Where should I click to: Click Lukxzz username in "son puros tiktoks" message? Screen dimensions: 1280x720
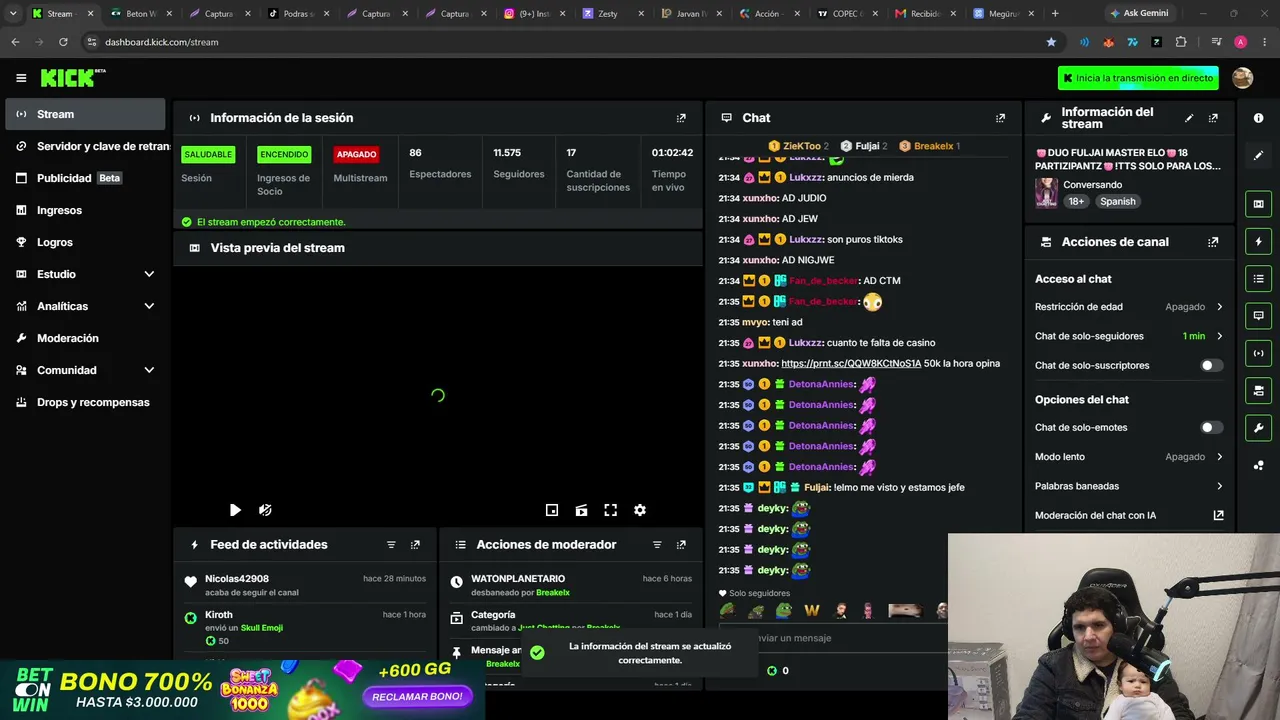[x=805, y=240]
